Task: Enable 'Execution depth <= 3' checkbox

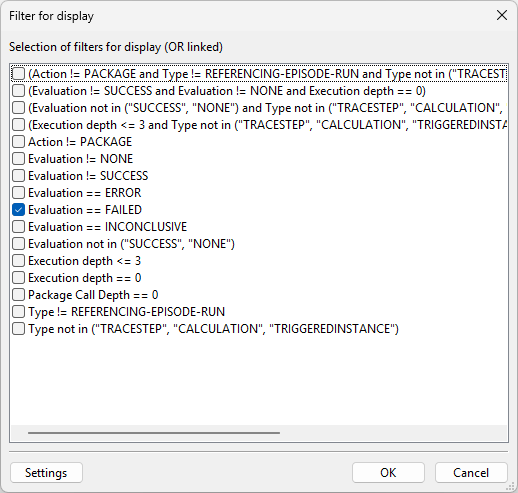Action: pos(18,261)
